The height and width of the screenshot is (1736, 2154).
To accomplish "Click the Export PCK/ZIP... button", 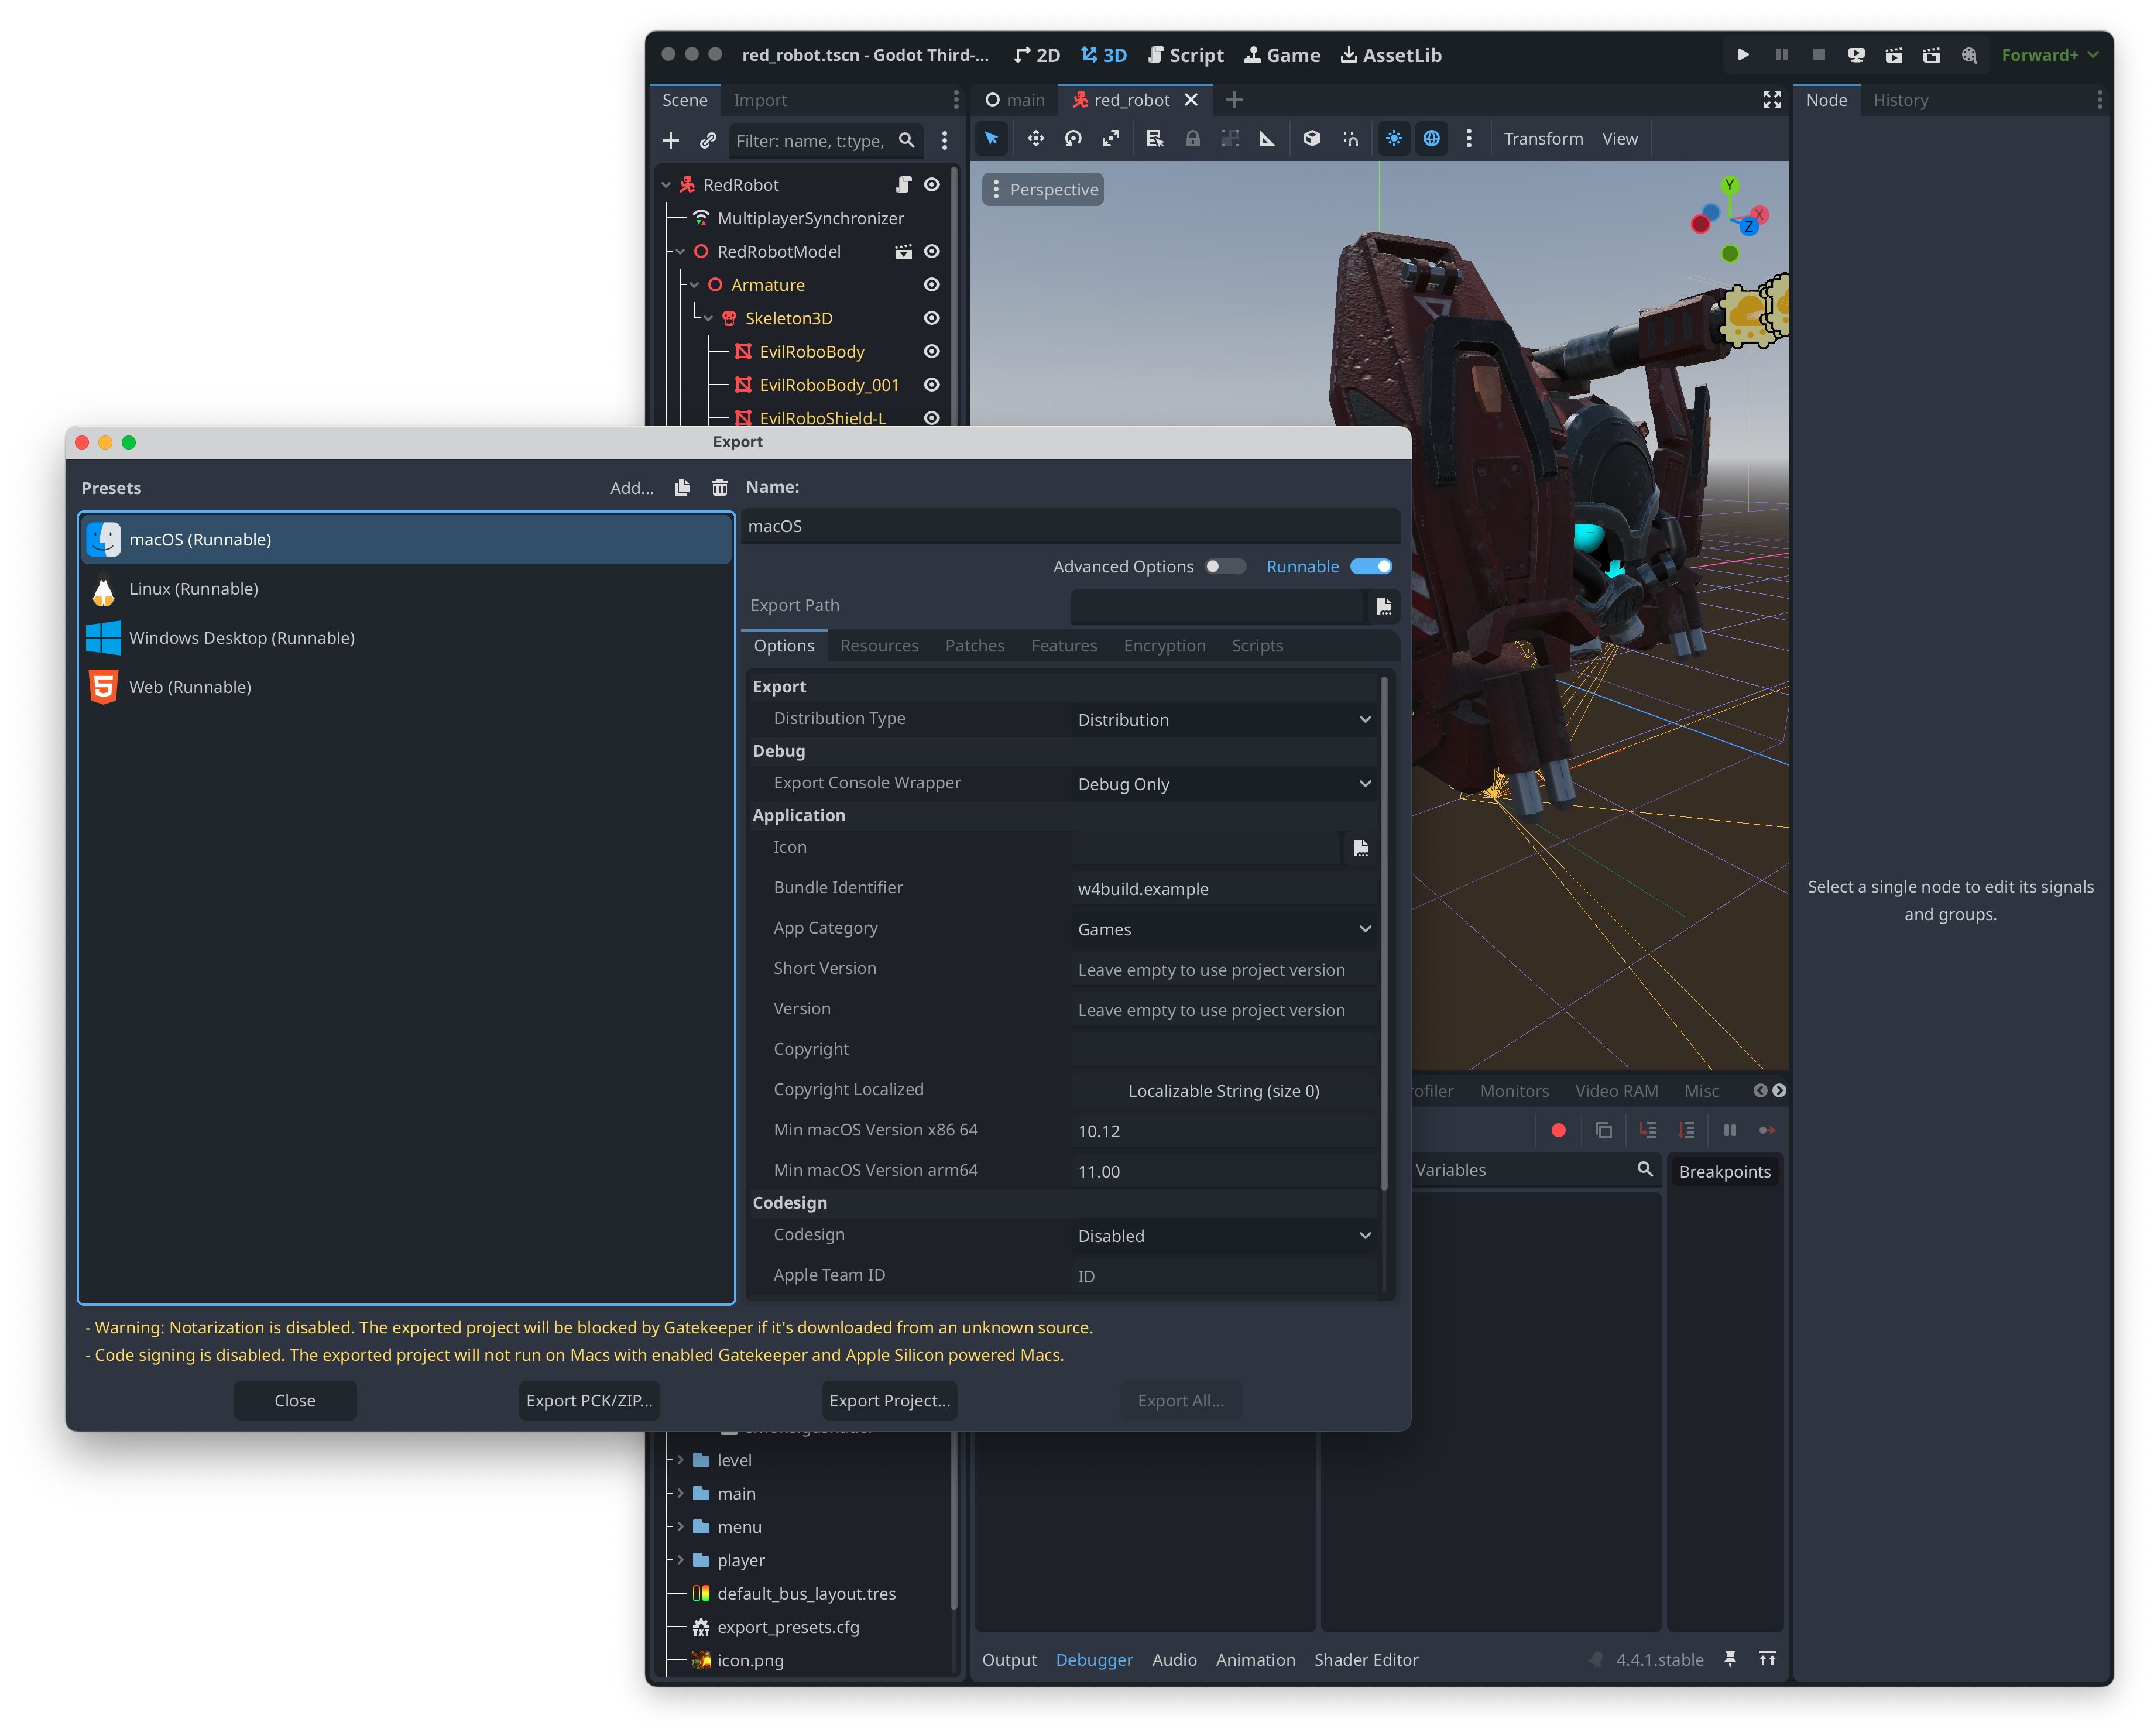I will [x=589, y=1401].
